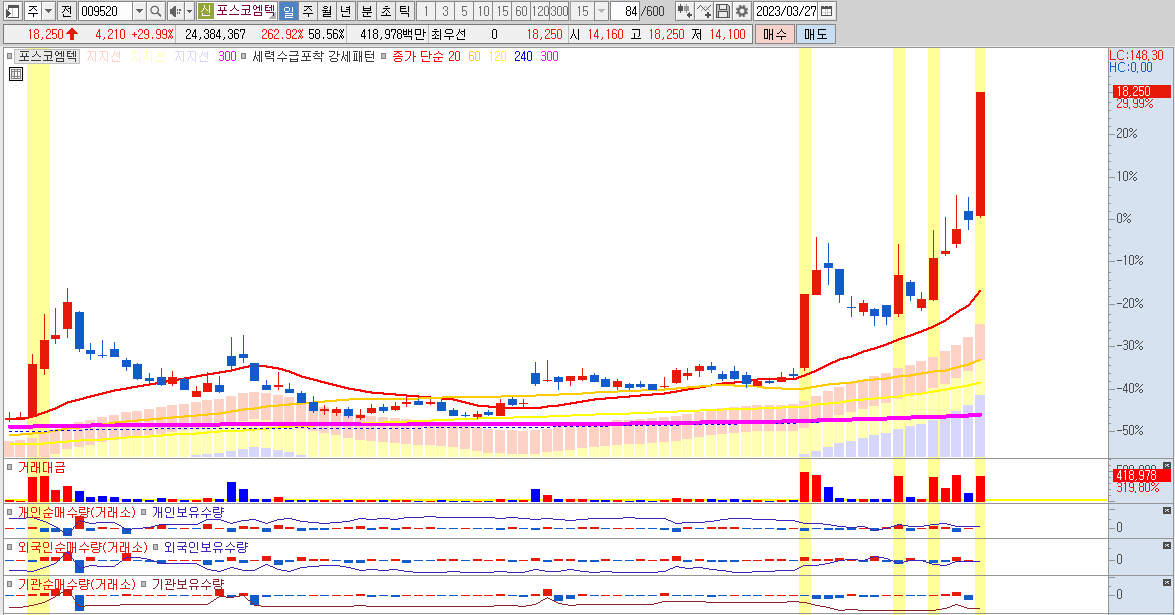Expand the dropdown next to the speaker icon
The width and height of the screenshot is (1175, 615).
pyautogui.click(x=190, y=11)
